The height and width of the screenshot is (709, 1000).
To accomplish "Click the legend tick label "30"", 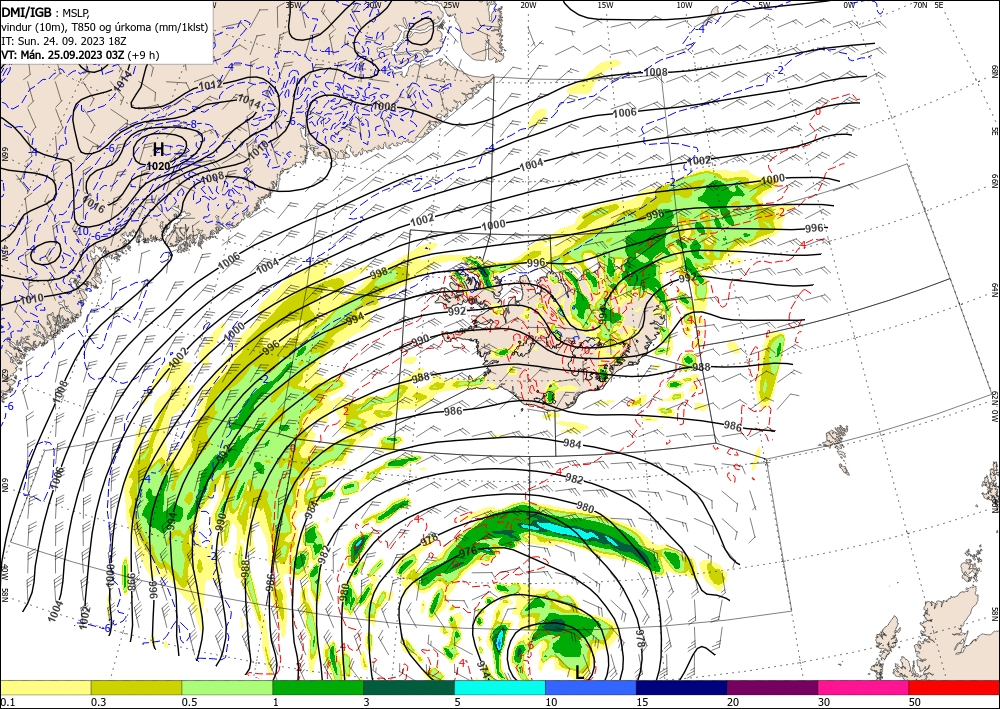I will (x=824, y=702).
